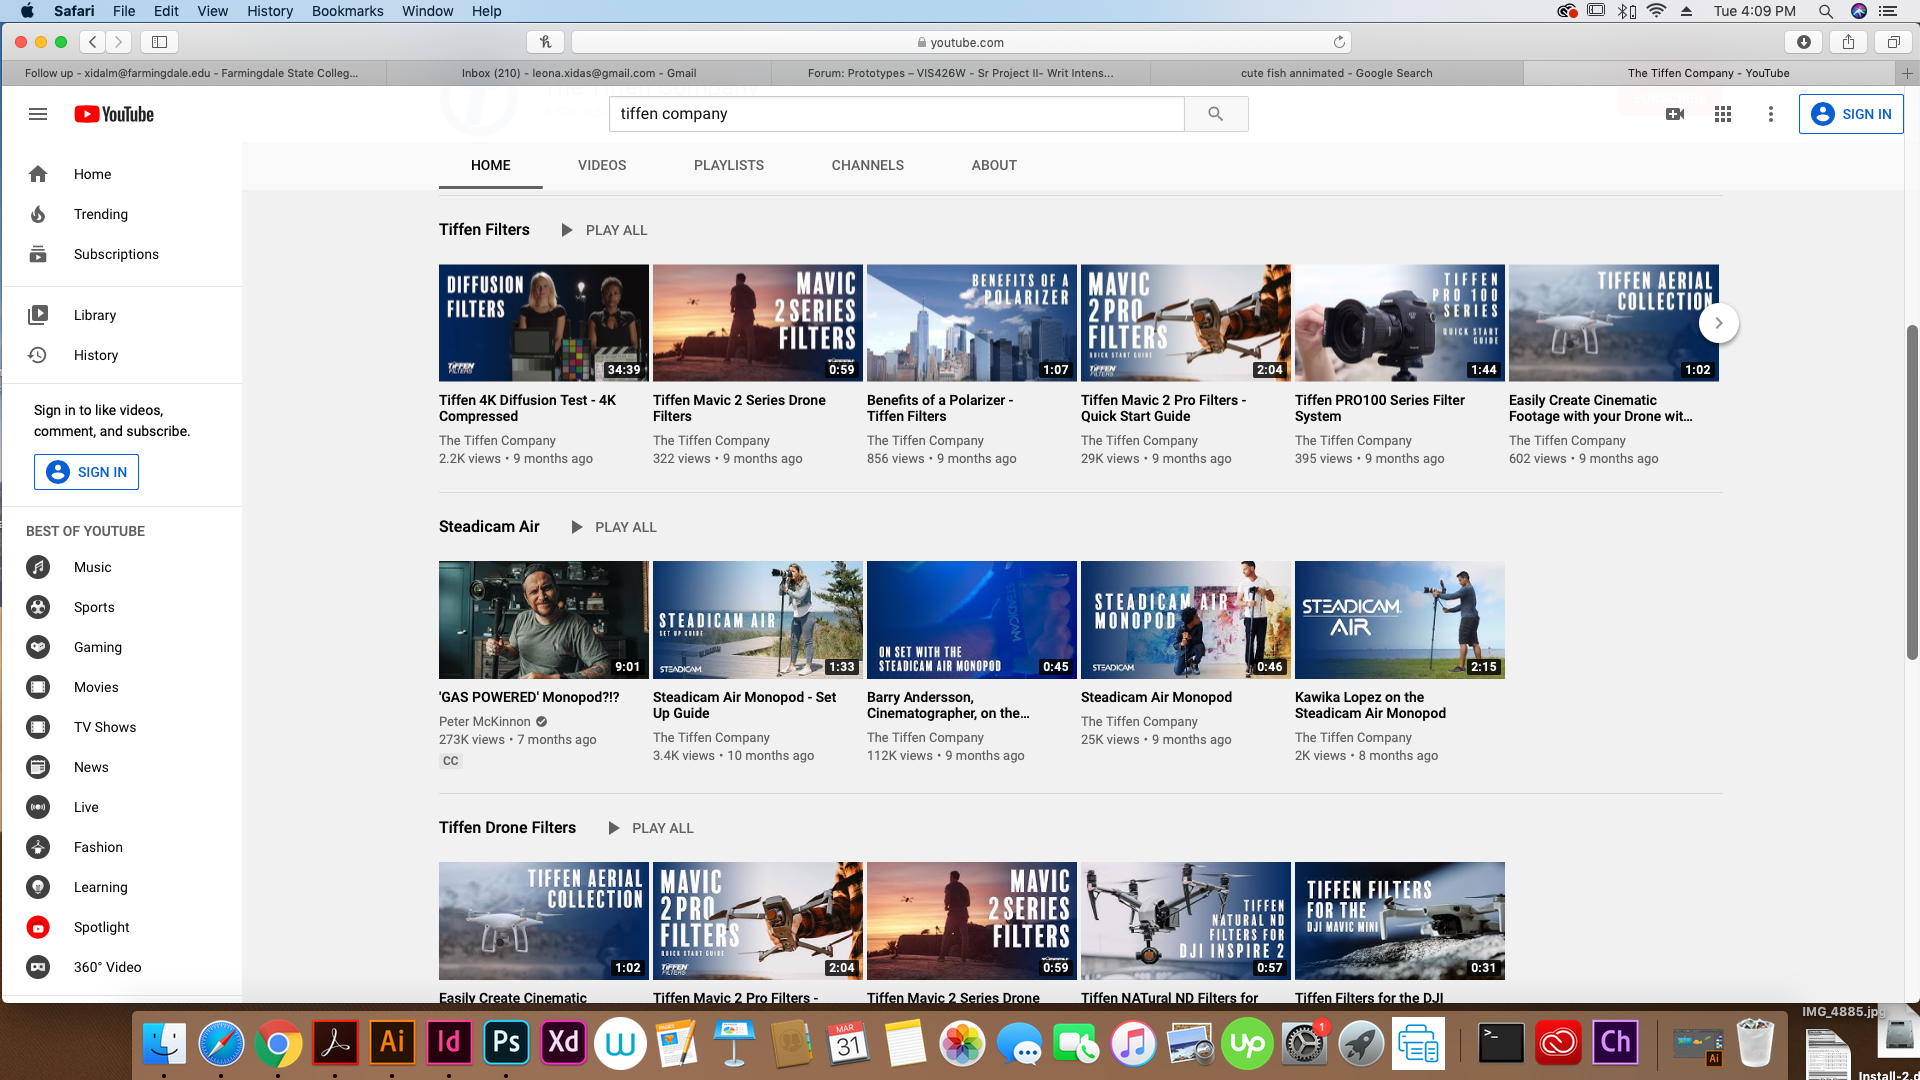Screen dimensions: 1920x1080
Task: Open Tiffen PRO100 Series Filter System title
Action: pos(1380,408)
